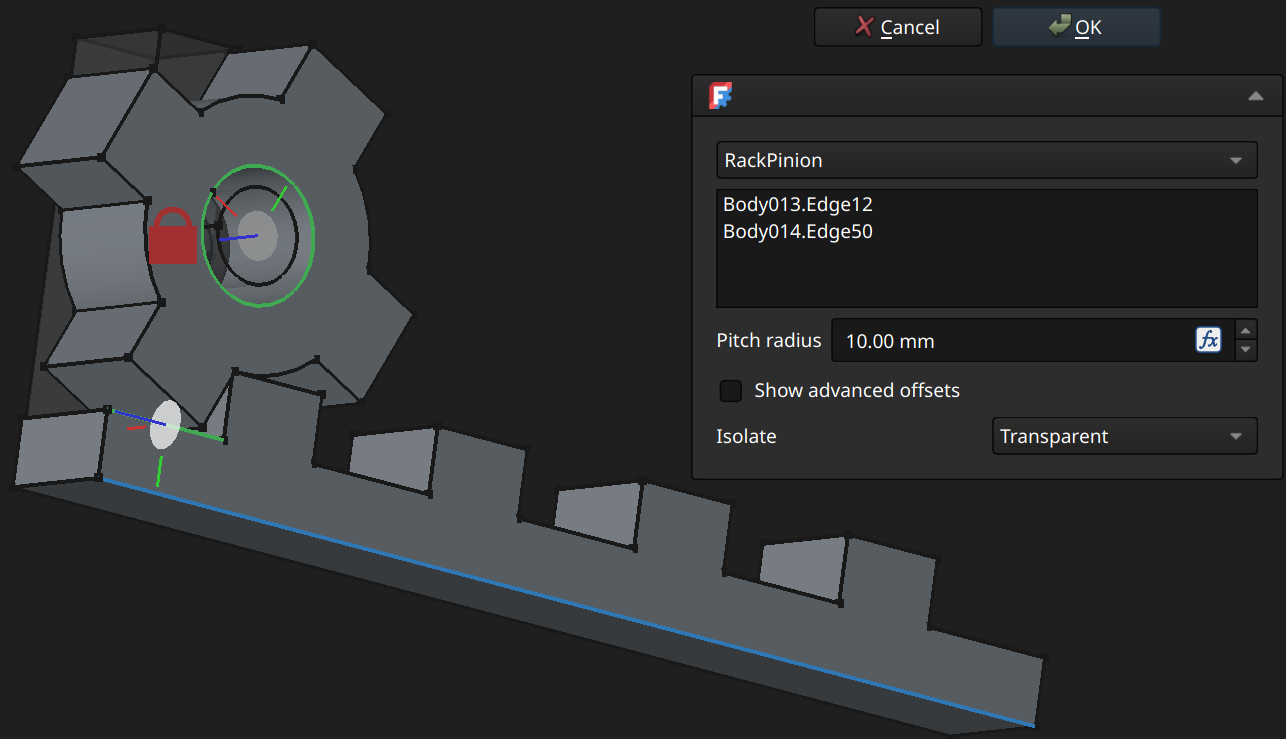Open the Isolate Transparent dropdown
Screen dimensions: 1286x739
[1124, 436]
